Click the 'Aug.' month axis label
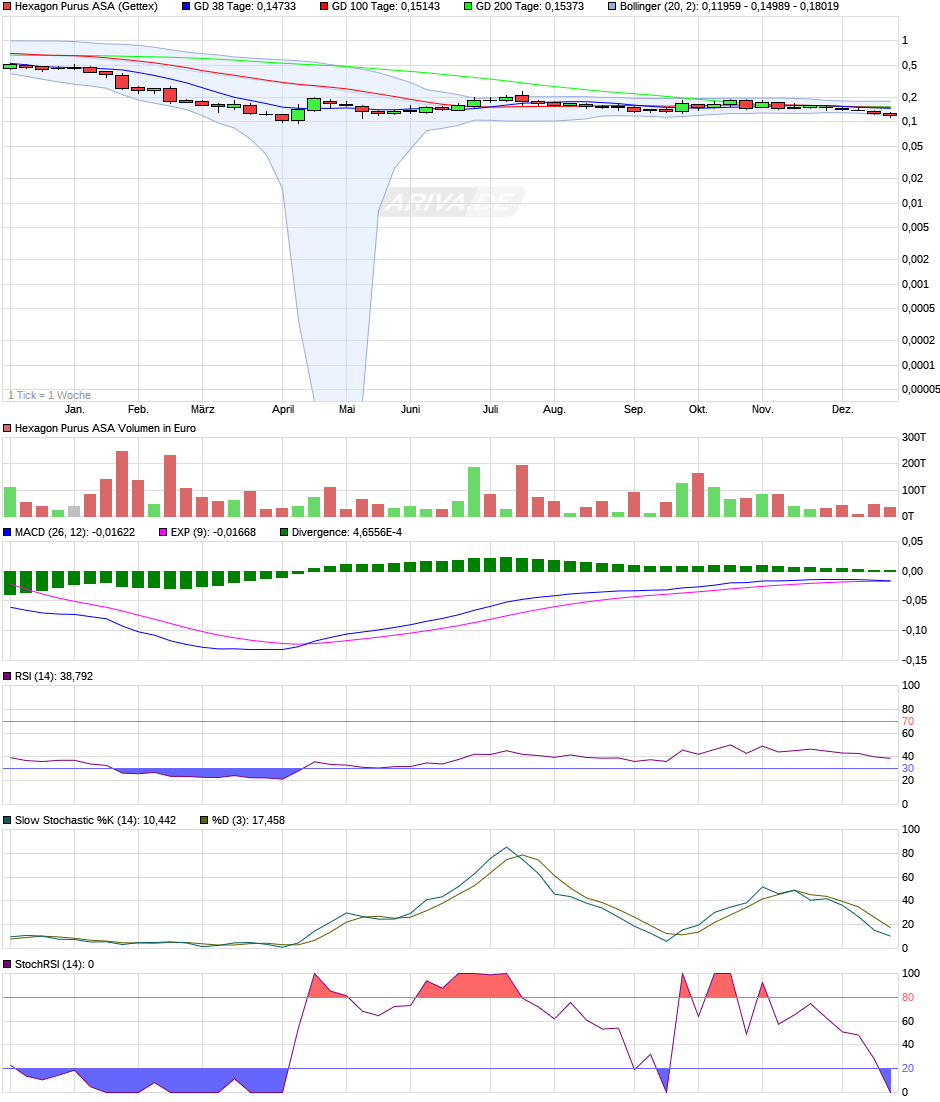 click(x=554, y=409)
